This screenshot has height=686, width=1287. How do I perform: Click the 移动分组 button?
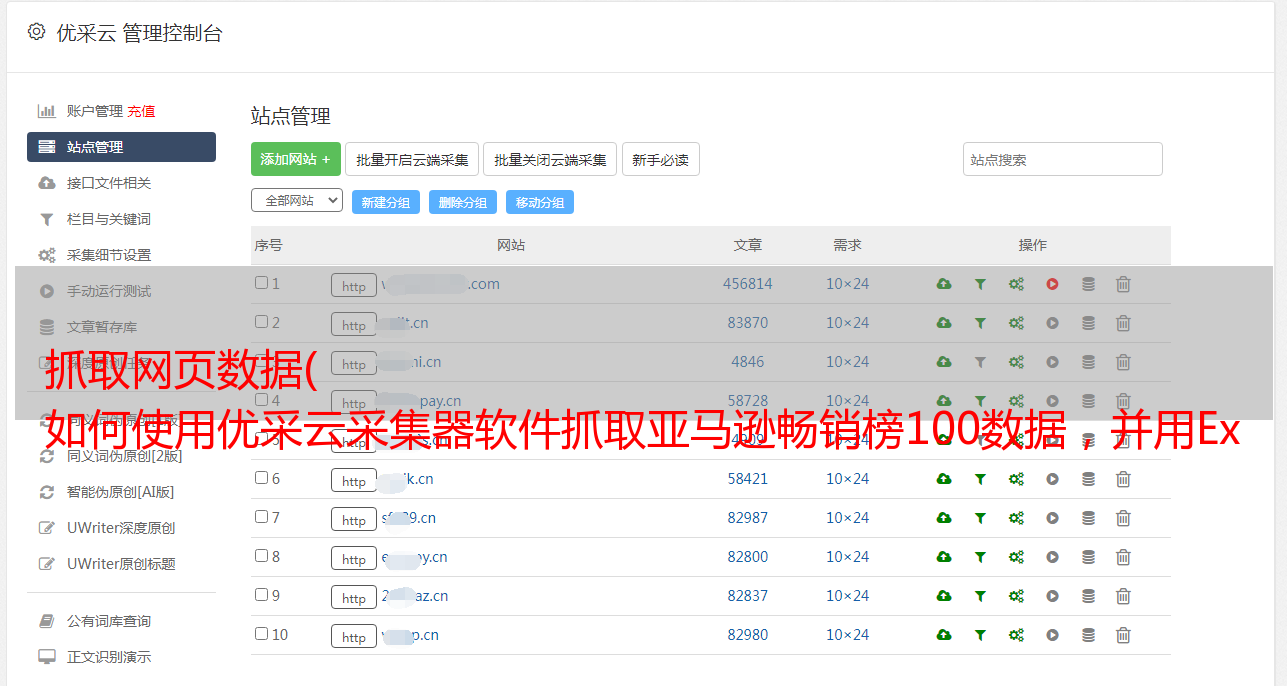(x=540, y=202)
